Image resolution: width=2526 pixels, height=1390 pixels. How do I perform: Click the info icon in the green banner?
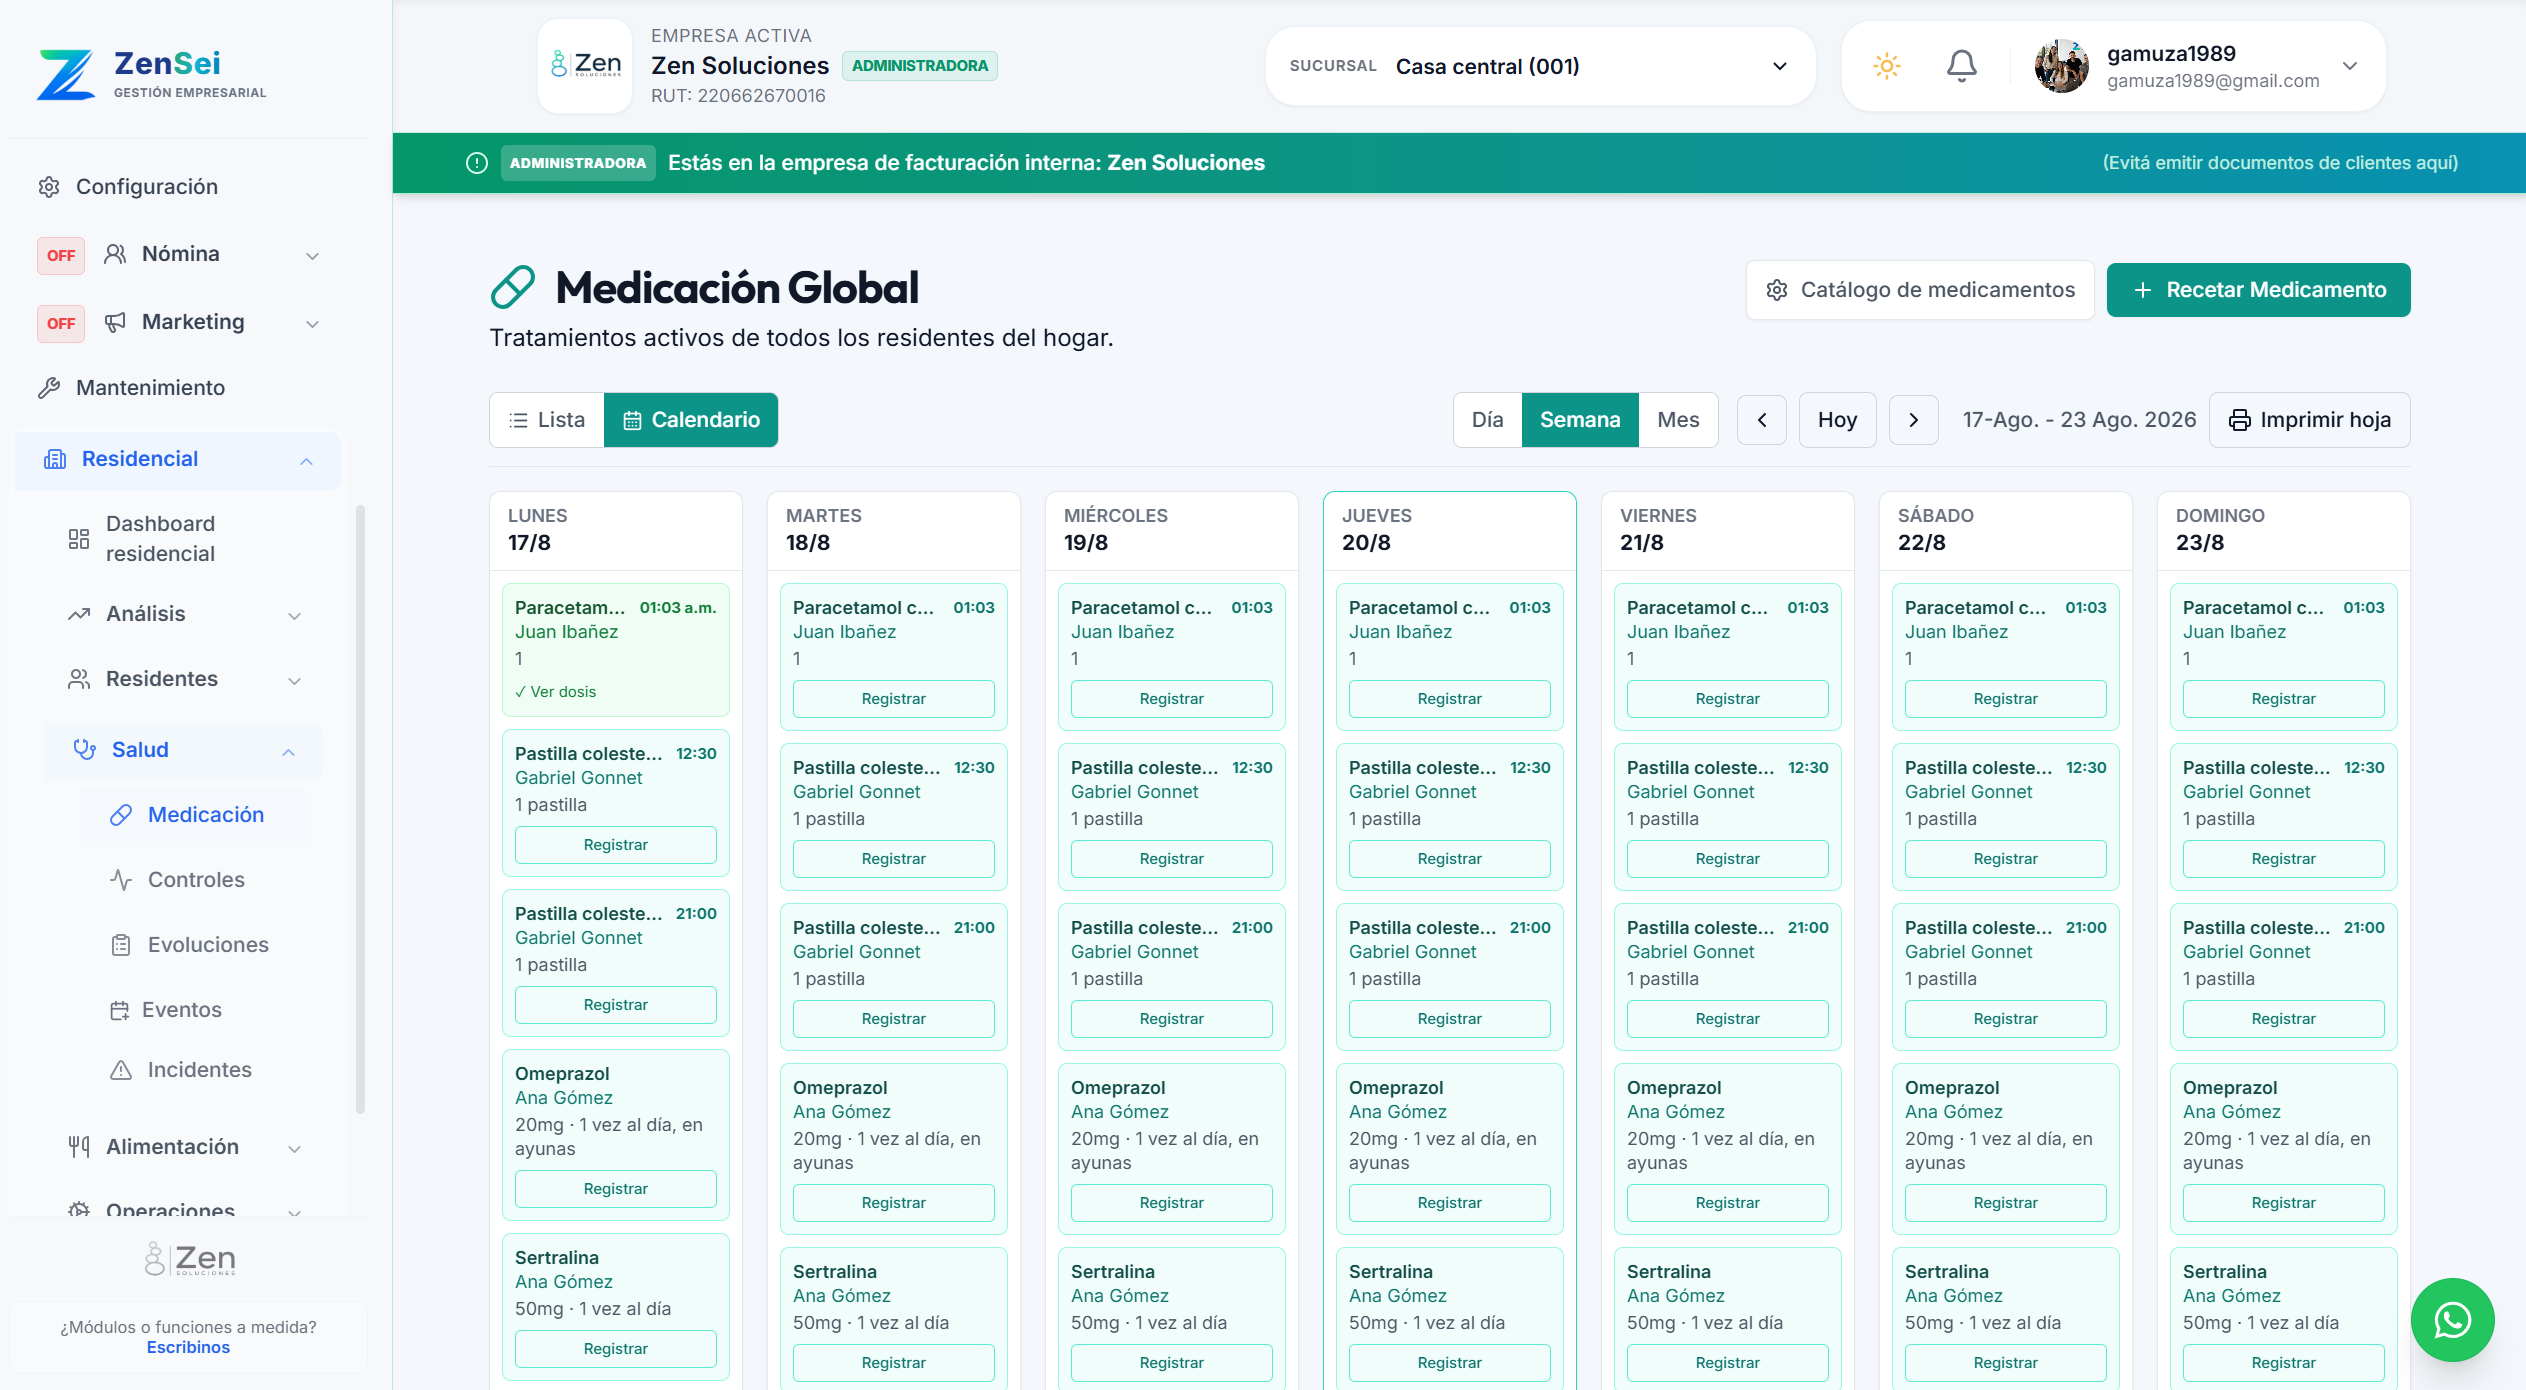coord(477,163)
